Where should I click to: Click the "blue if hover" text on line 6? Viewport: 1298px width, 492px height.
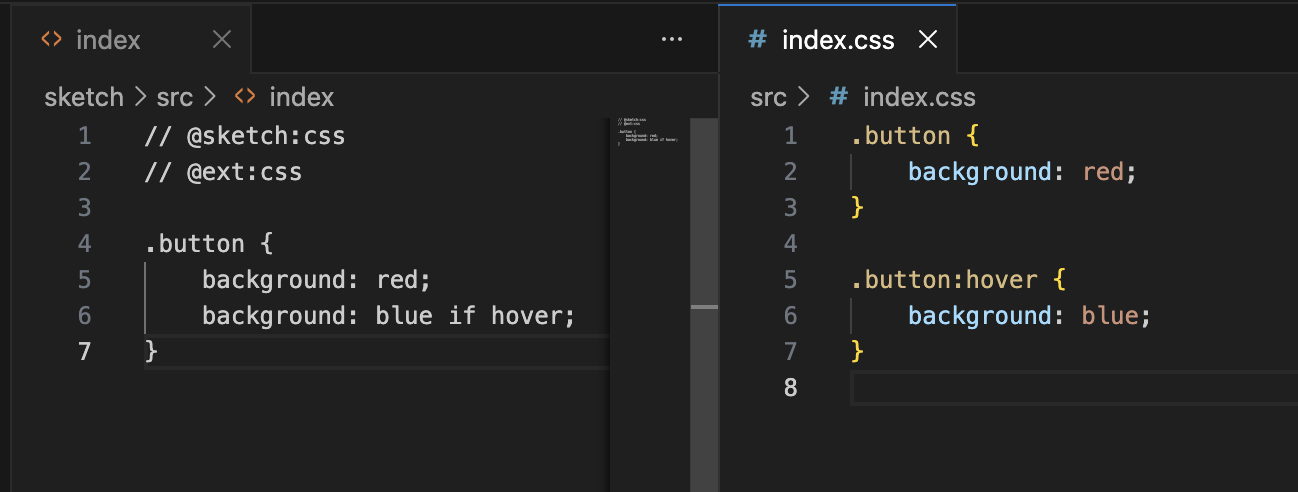click(475, 316)
